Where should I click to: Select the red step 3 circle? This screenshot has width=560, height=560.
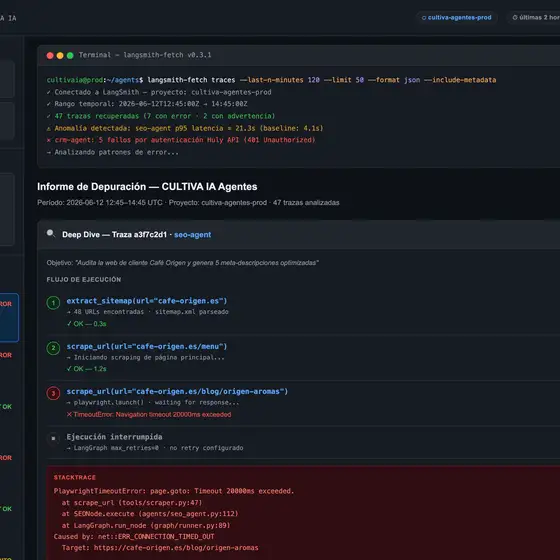click(53, 393)
